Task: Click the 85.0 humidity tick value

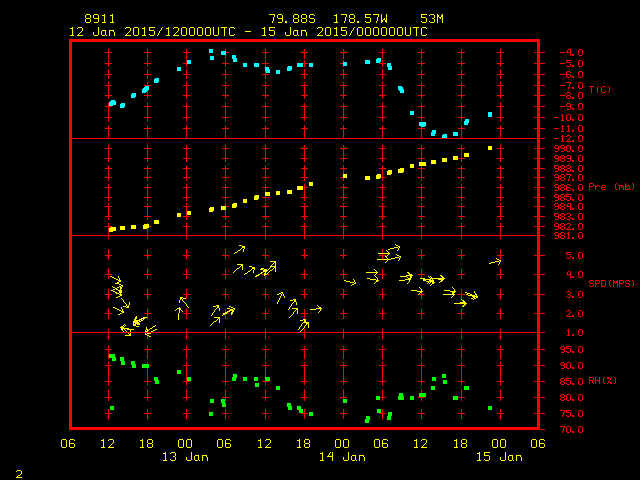Action: (571, 382)
